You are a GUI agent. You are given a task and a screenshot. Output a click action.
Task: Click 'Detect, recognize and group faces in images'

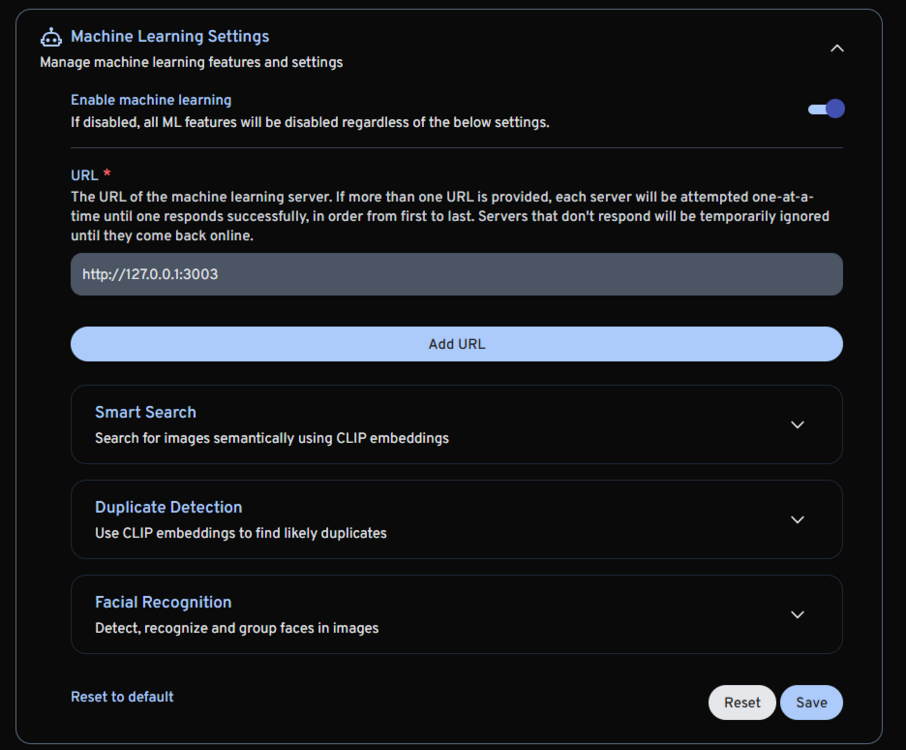pos(237,628)
